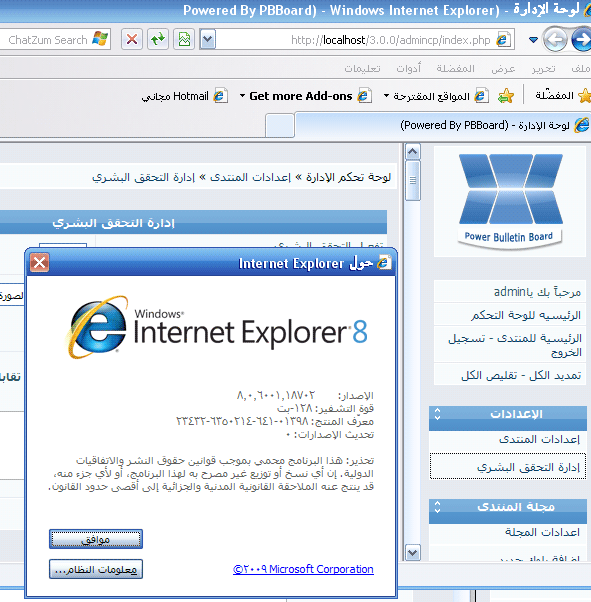Click اعدادات المجلة sidebar item
Image resolution: width=591 pixels, height=602 pixels.
coord(542,532)
